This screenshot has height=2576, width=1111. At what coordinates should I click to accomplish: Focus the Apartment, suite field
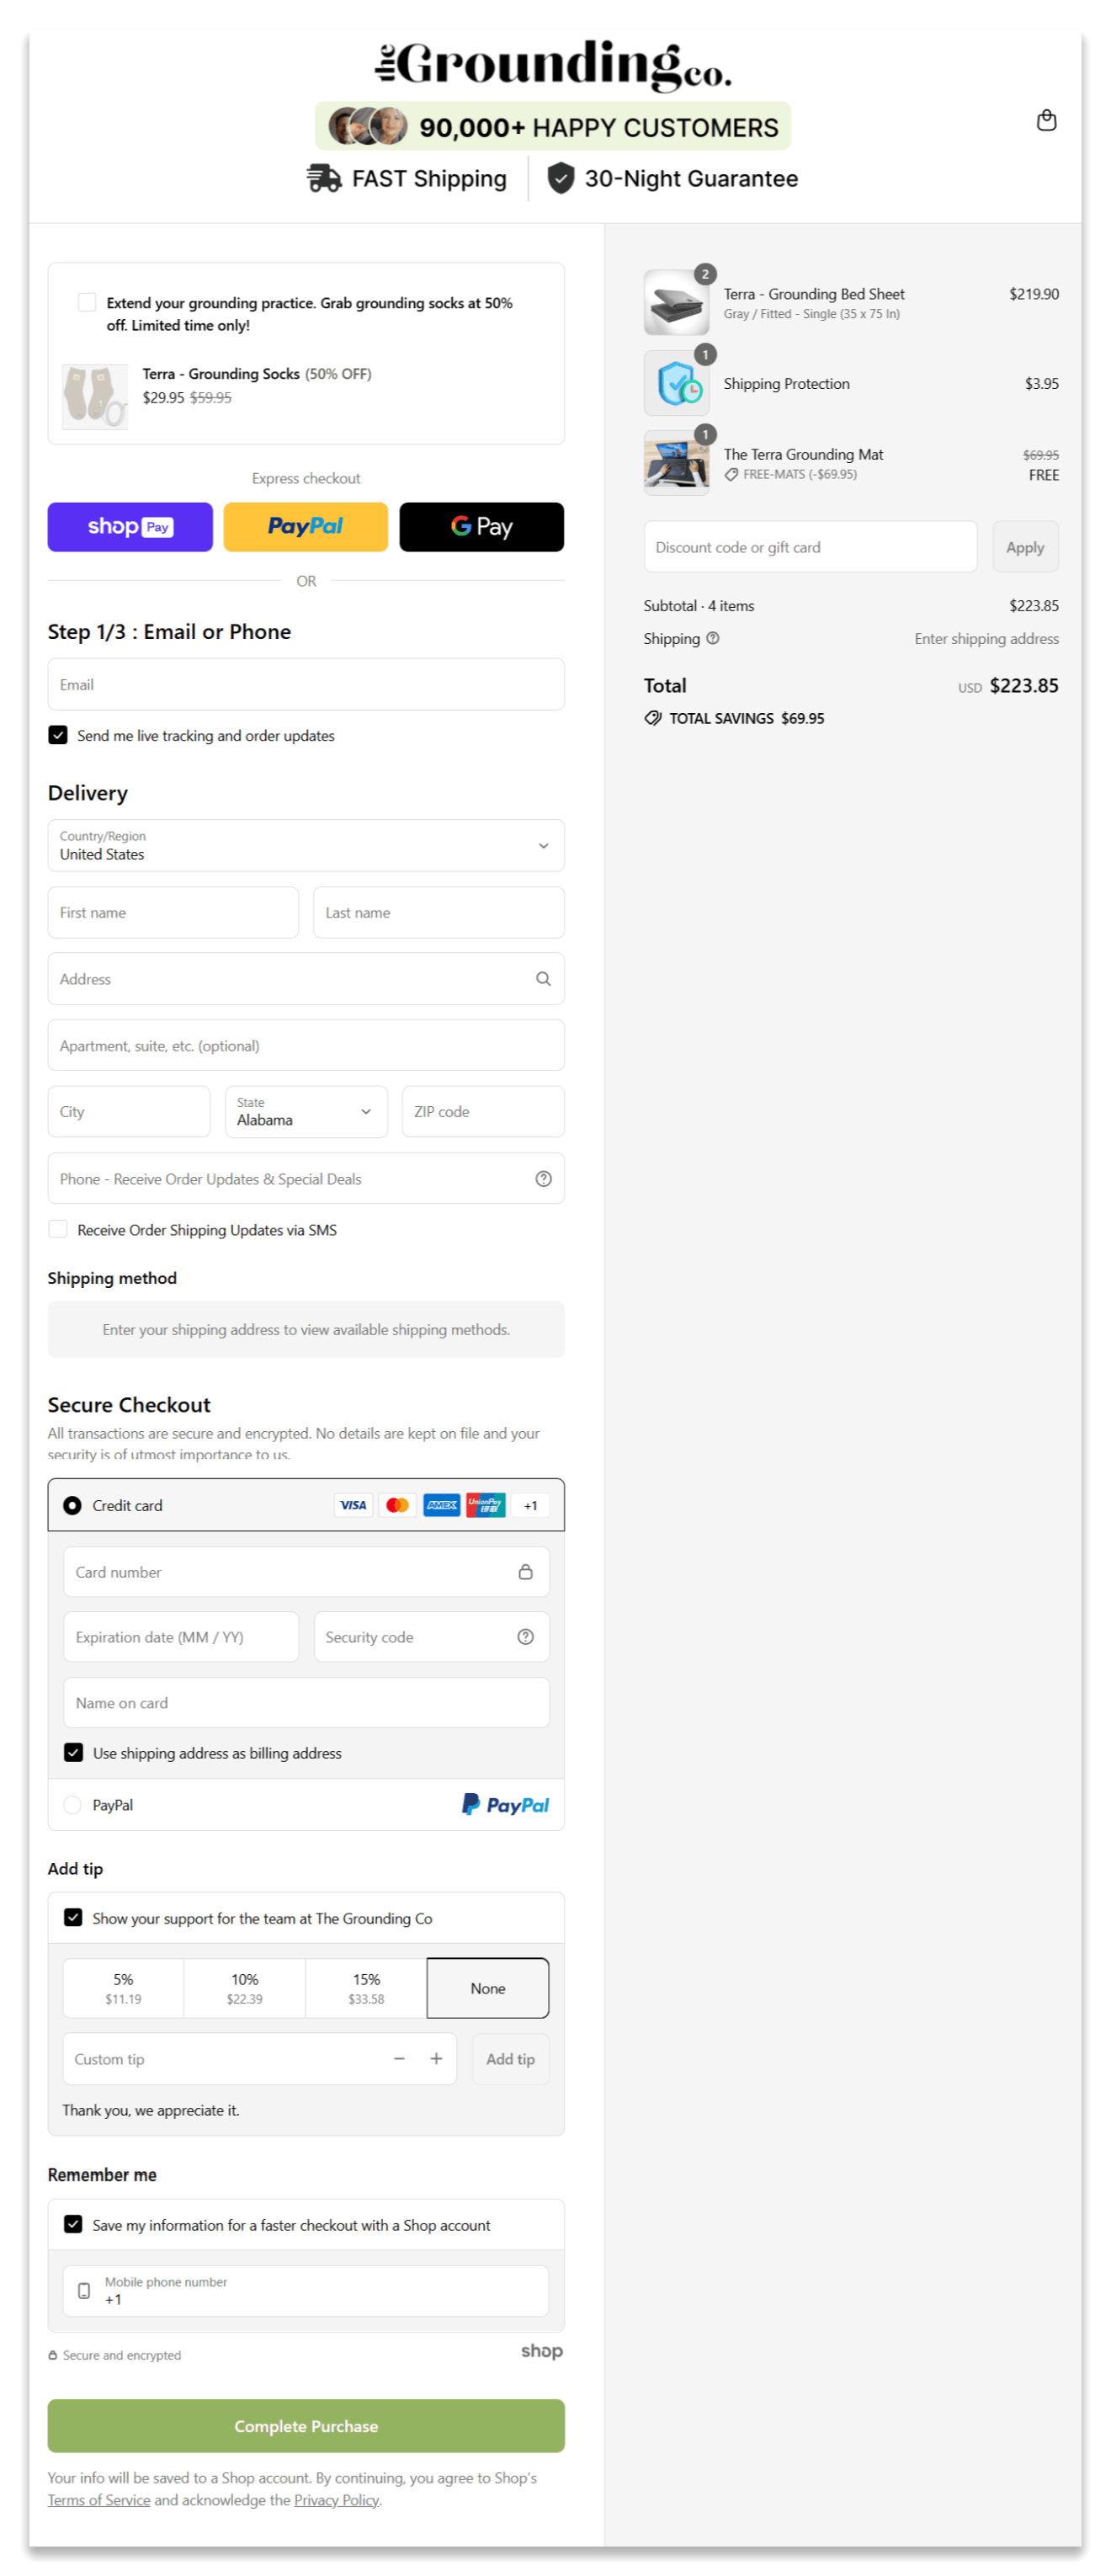click(306, 1045)
